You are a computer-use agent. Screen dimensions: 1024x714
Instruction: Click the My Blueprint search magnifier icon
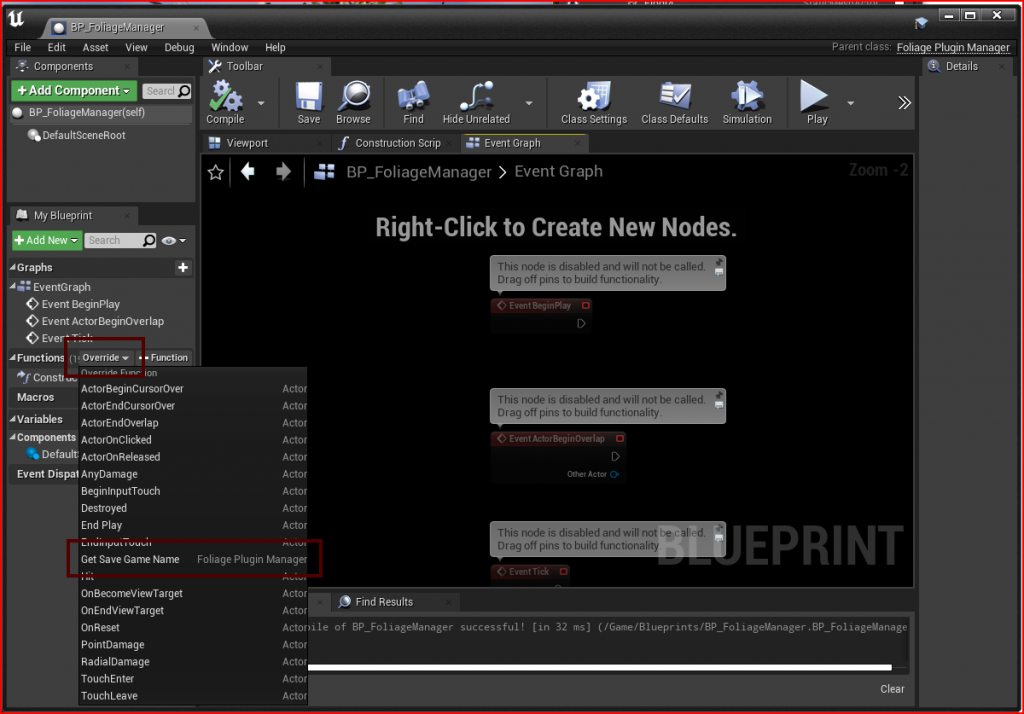(x=150, y=240)
